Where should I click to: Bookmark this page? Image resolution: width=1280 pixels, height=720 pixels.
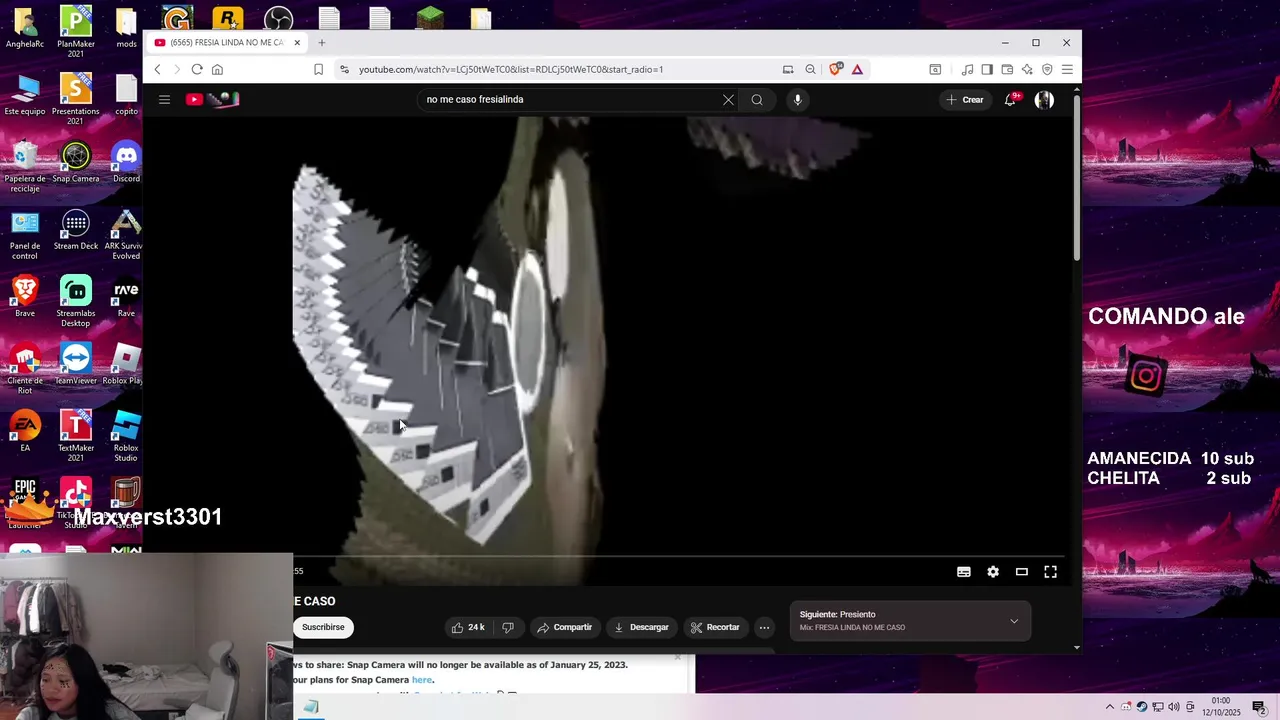[318, 69]
